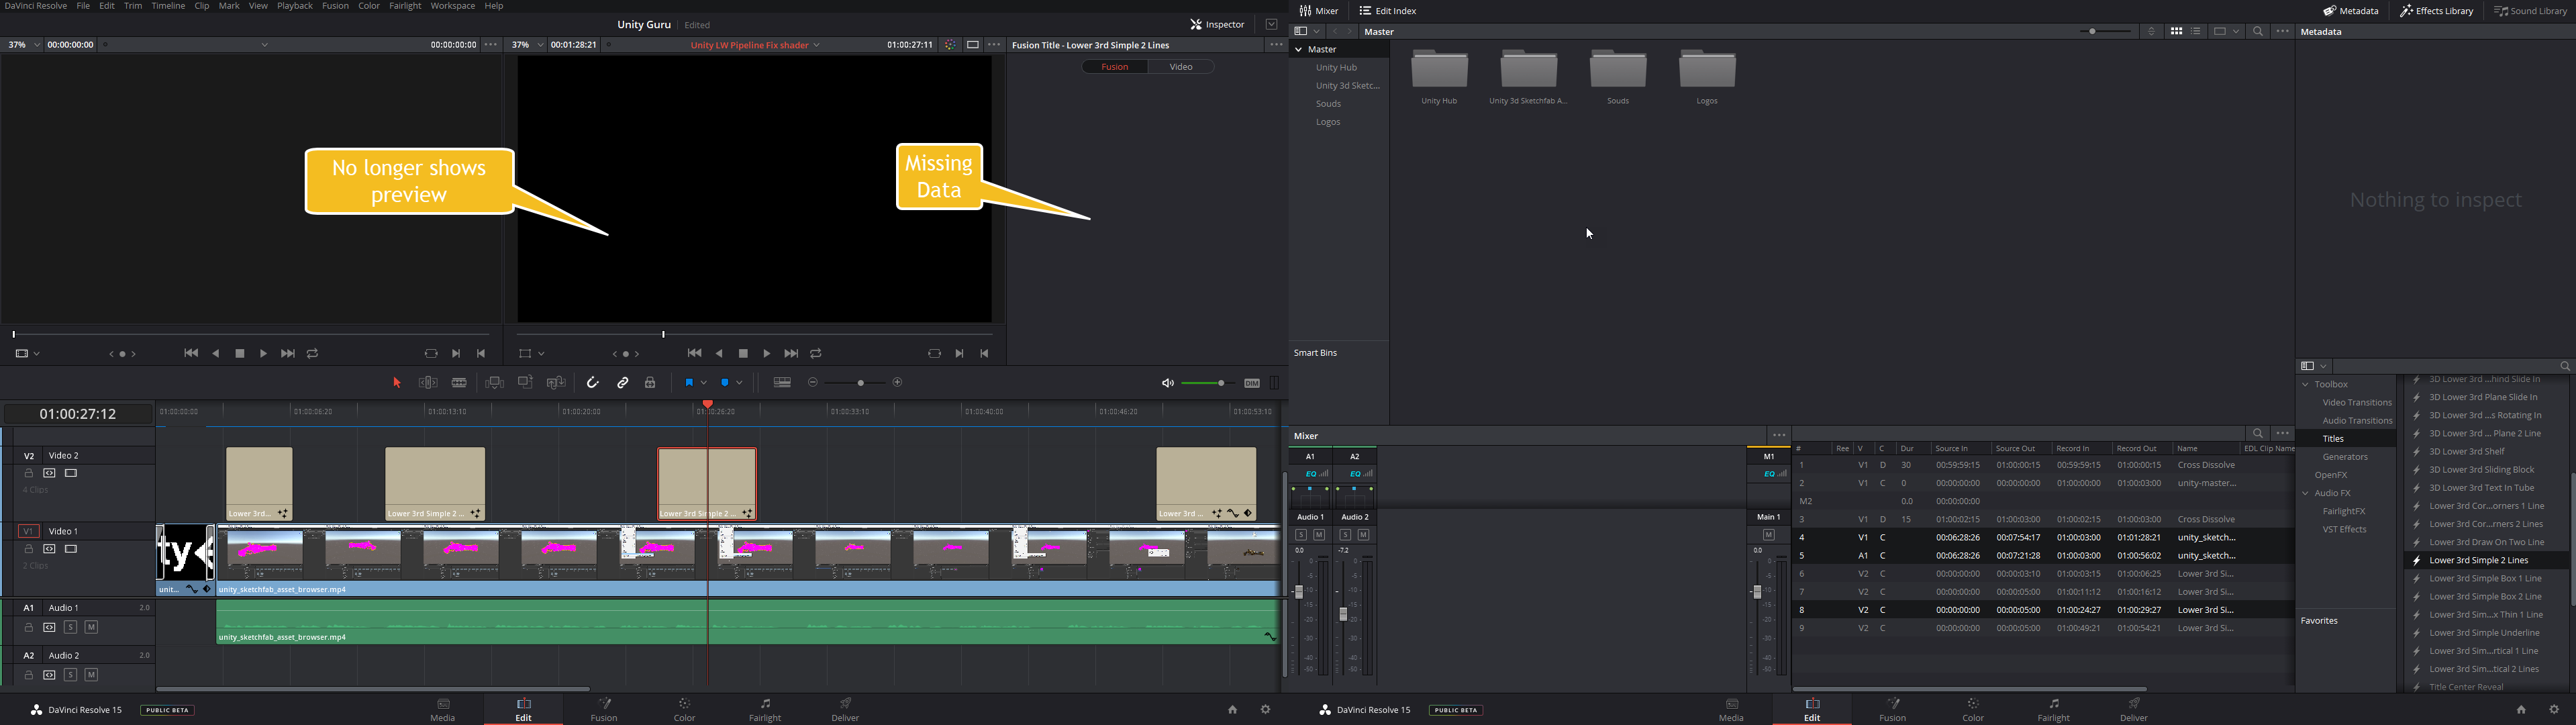Click the blue Flag icon
Viewport: 2576px width, 725px height.
click(x=689, y=383)
